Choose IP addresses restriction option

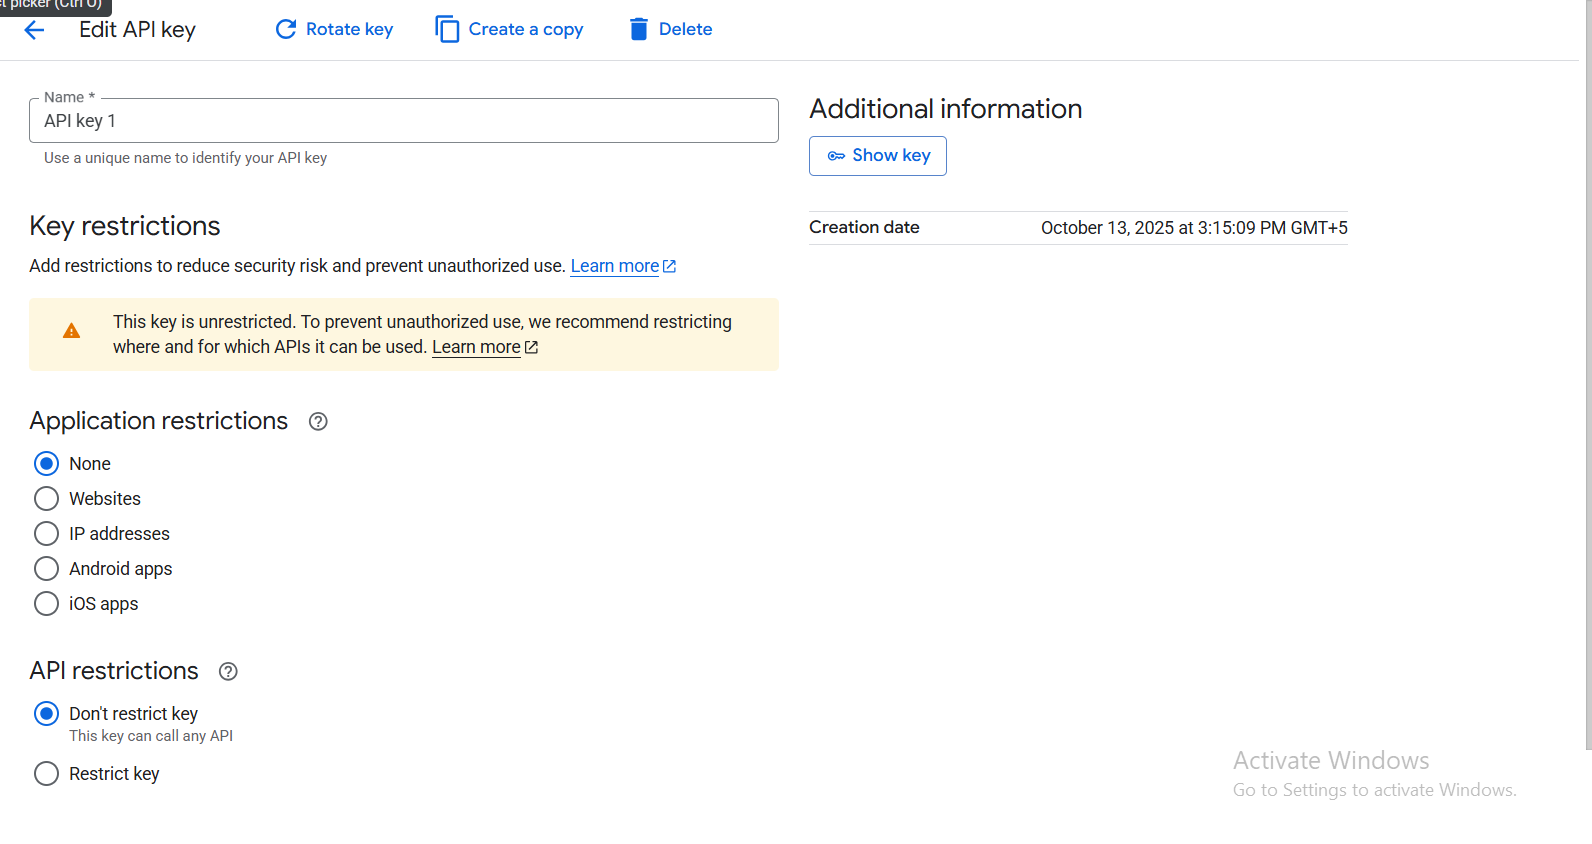click(47, 533)
